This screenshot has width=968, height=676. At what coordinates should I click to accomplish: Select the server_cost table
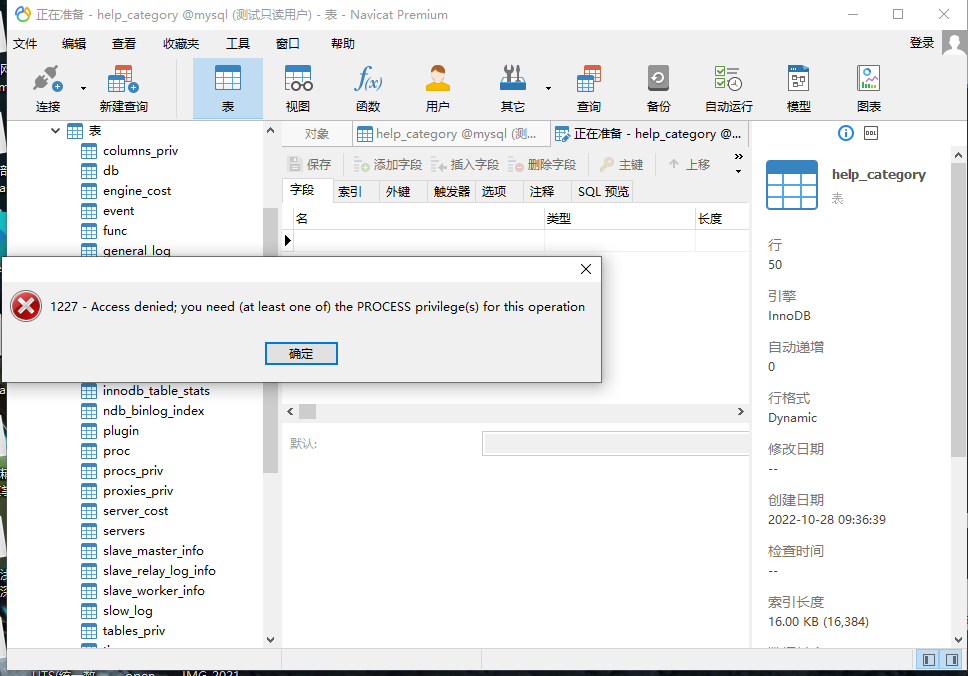coord(135,511)
